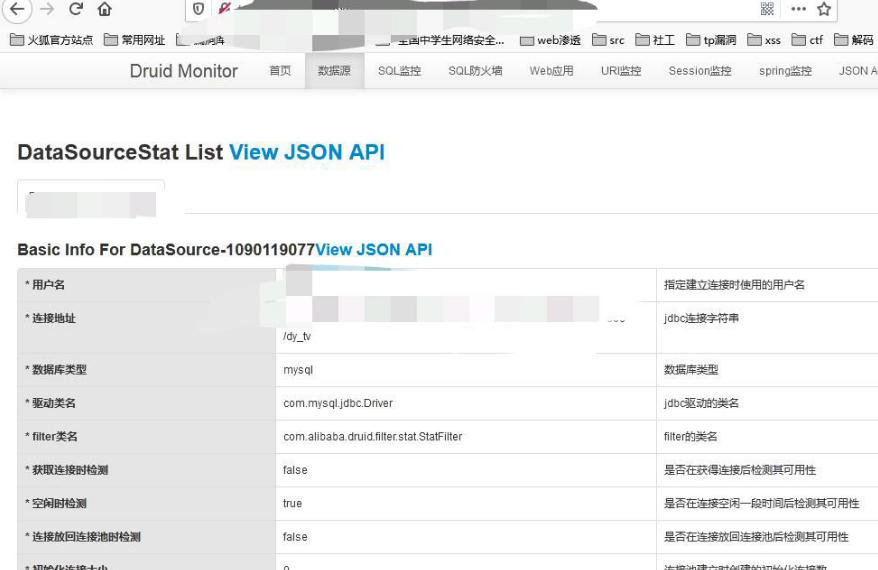Click the jdbc驱动的类名 description
This screenshot has height=570, width=878.
click(701, 403)
